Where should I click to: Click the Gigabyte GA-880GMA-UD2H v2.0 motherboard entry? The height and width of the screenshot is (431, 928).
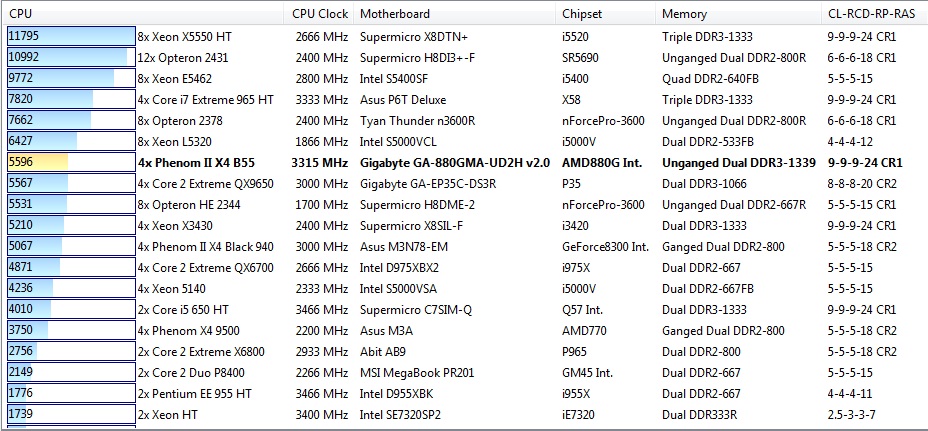click(x=454, y=162)
